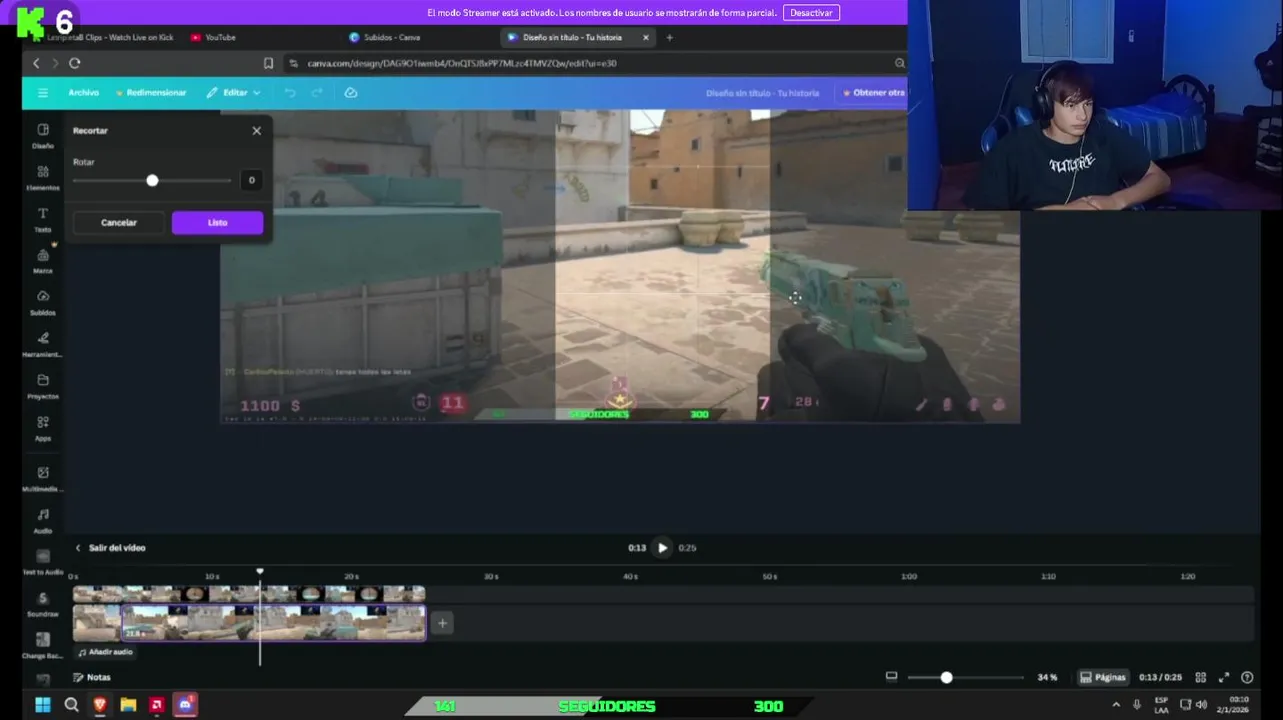Screen dimensions: 1283x720
Task: Click the bookmark icon by the address bar
Action: pos(268,63)
